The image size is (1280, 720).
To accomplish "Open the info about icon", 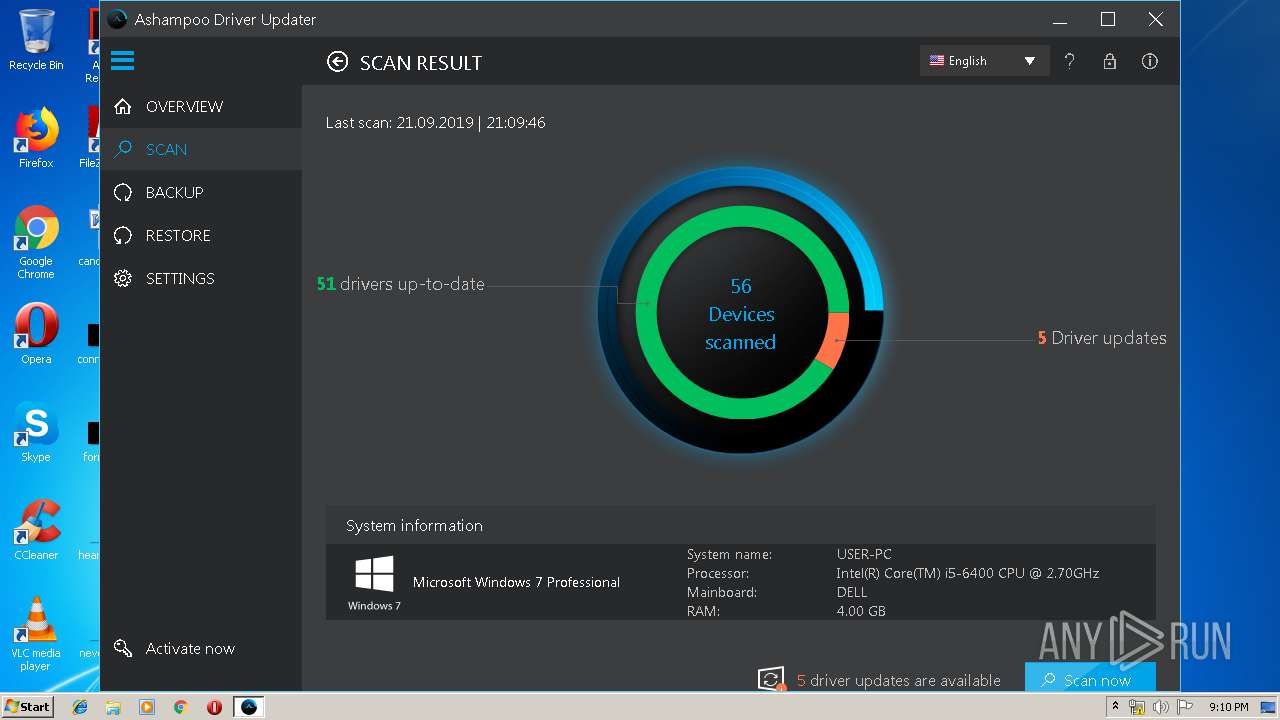I will [1150, 61].
